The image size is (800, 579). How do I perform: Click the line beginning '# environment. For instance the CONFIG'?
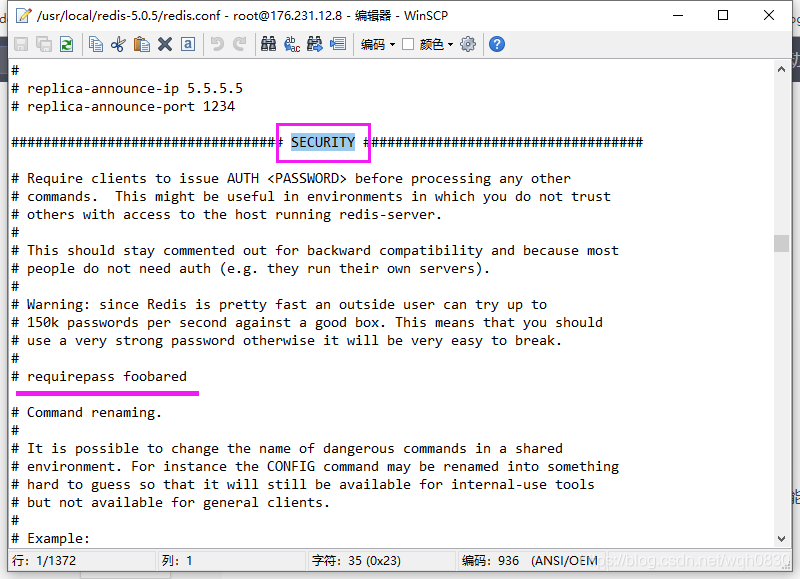(x=315, y=466)
